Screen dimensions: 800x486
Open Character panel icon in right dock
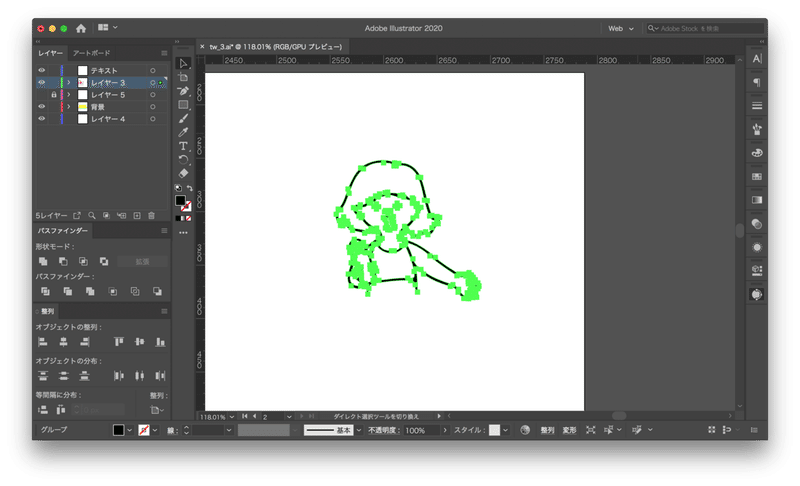[x=757, y=59]
